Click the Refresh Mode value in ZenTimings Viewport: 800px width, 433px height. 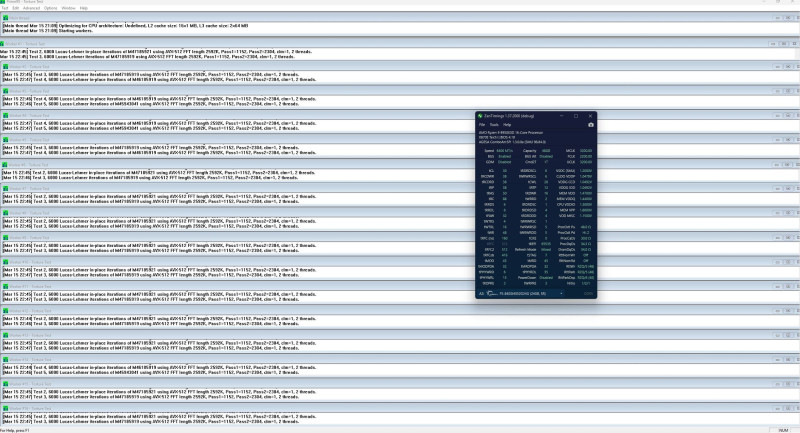click(x=546, y=250)
